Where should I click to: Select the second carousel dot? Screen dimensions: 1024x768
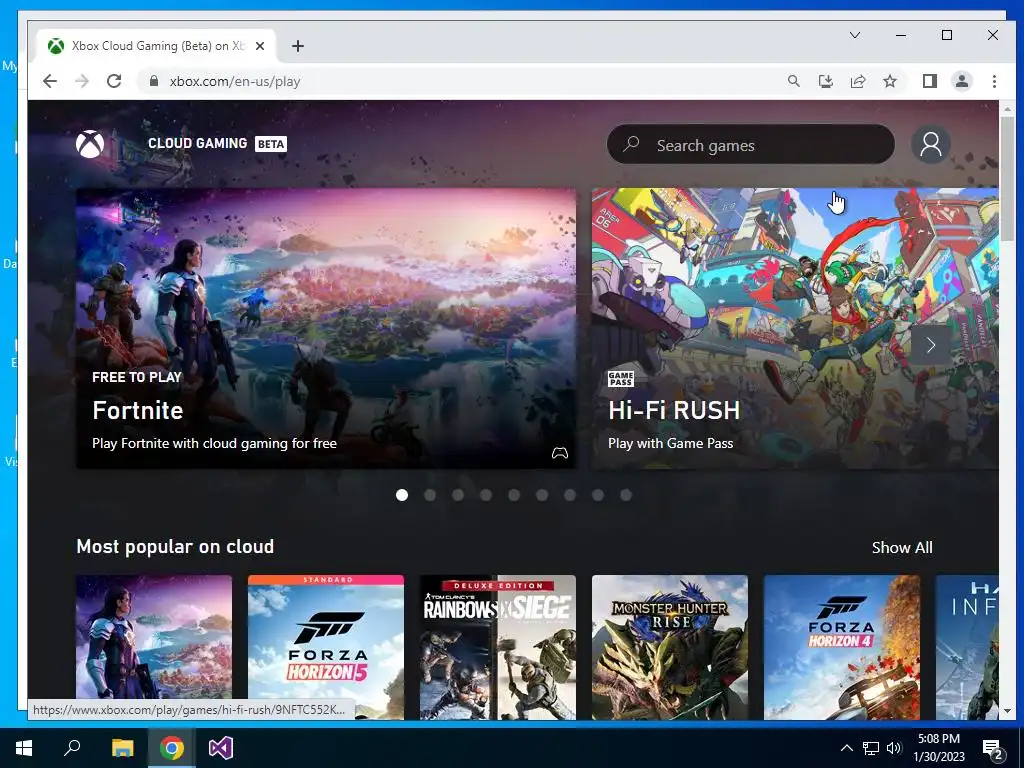(x=430, y=495)
